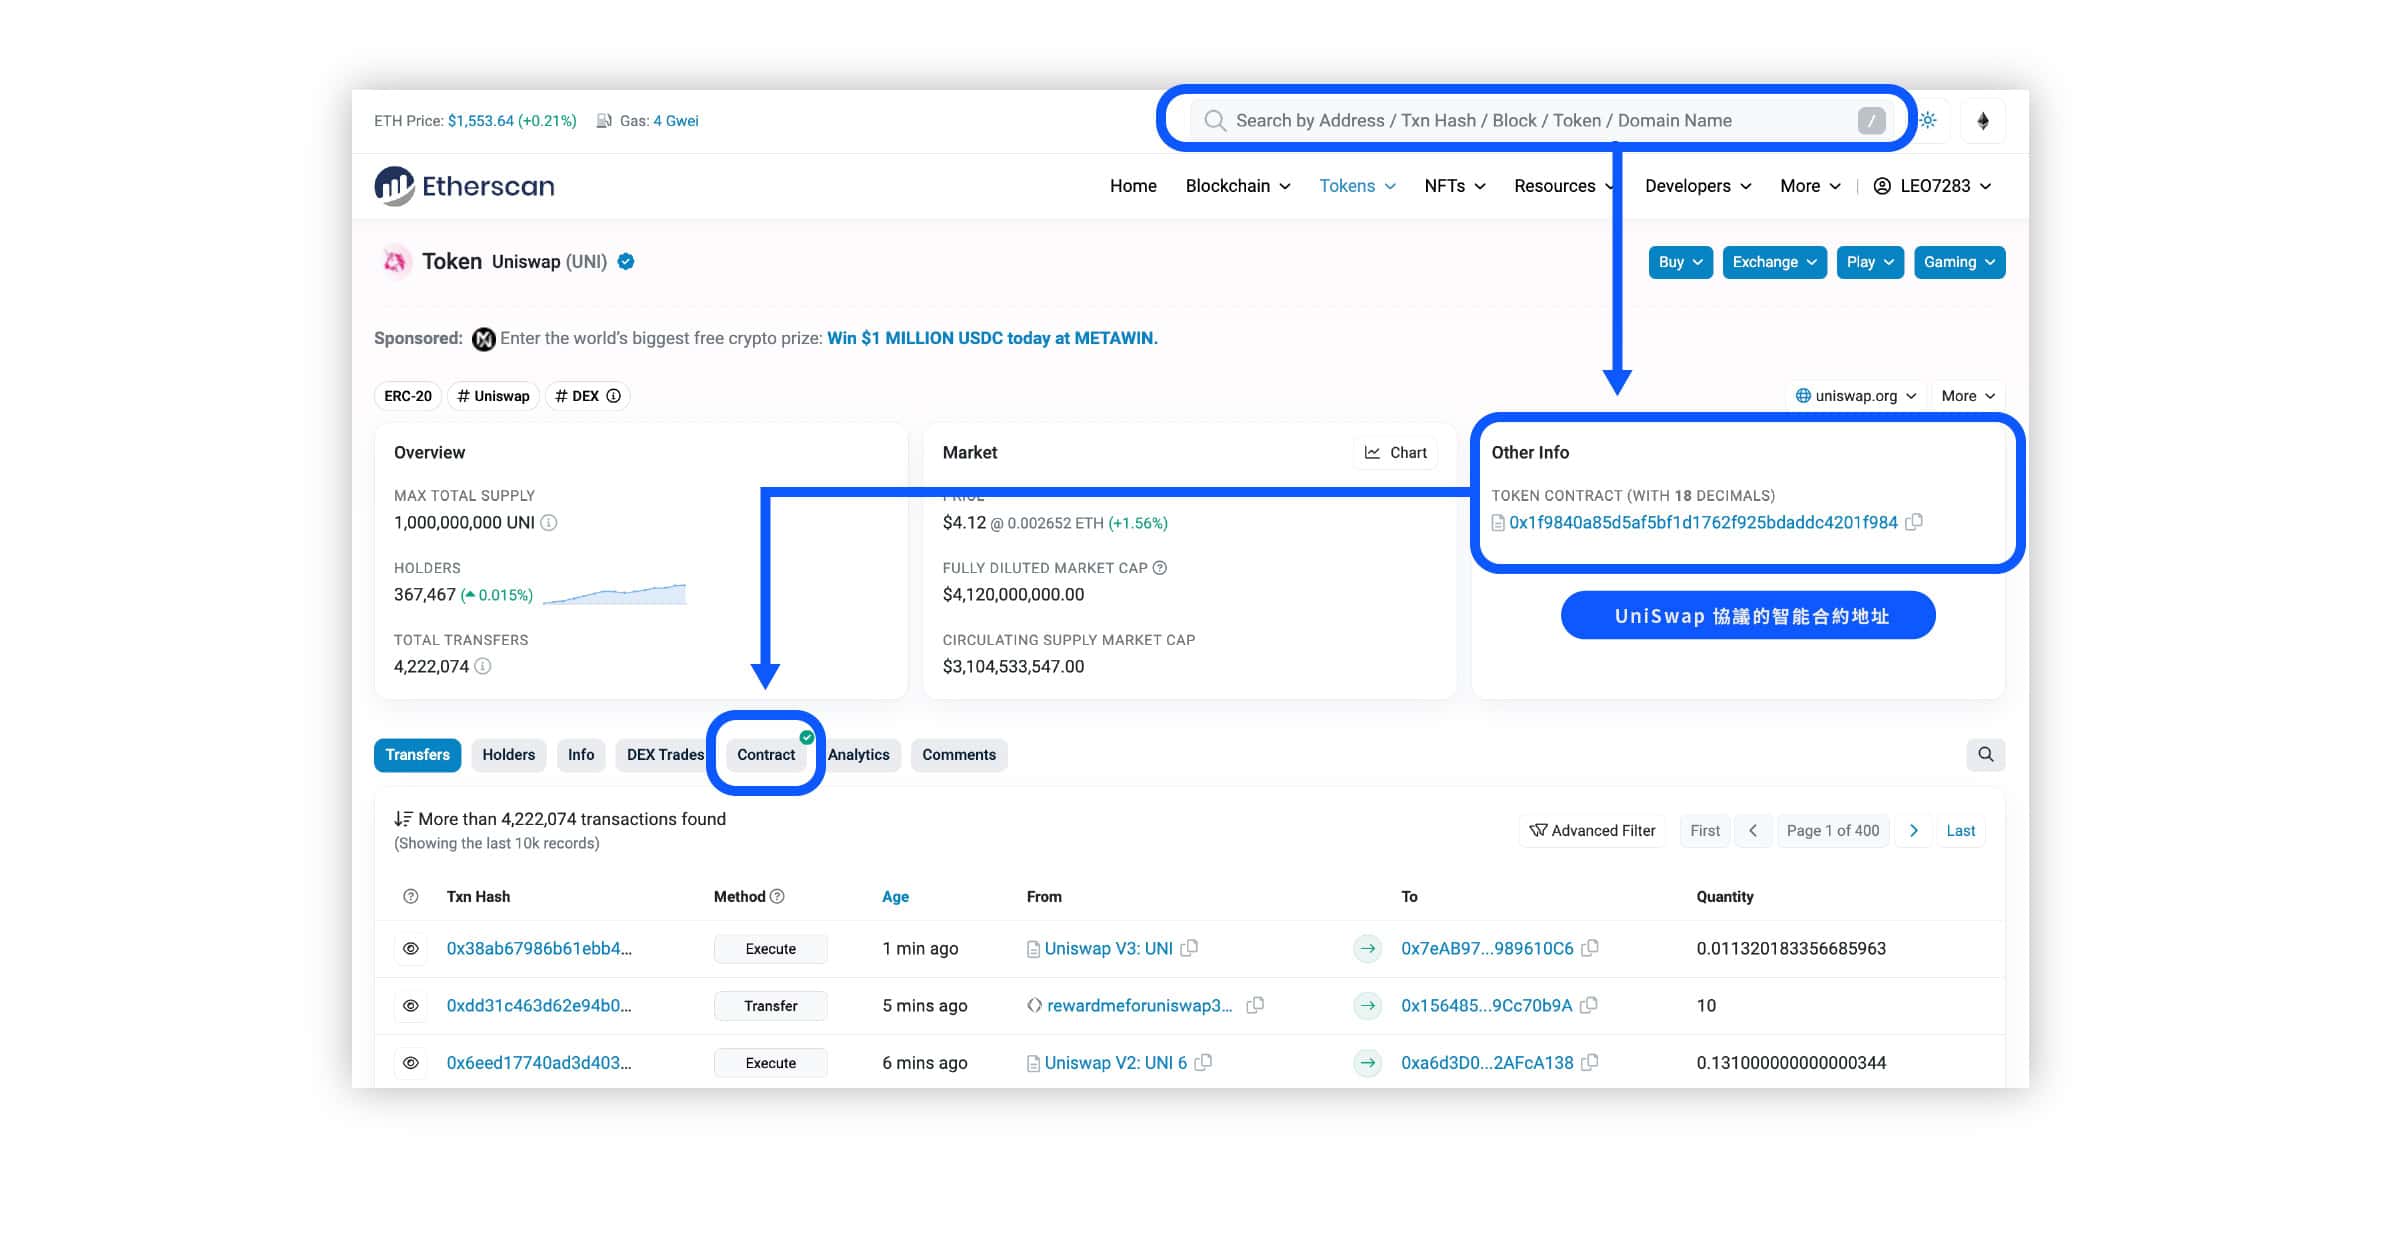Click the info icon beside Total Transfers value
This screenshot has height=1256, width=2400.
(483, 666)
